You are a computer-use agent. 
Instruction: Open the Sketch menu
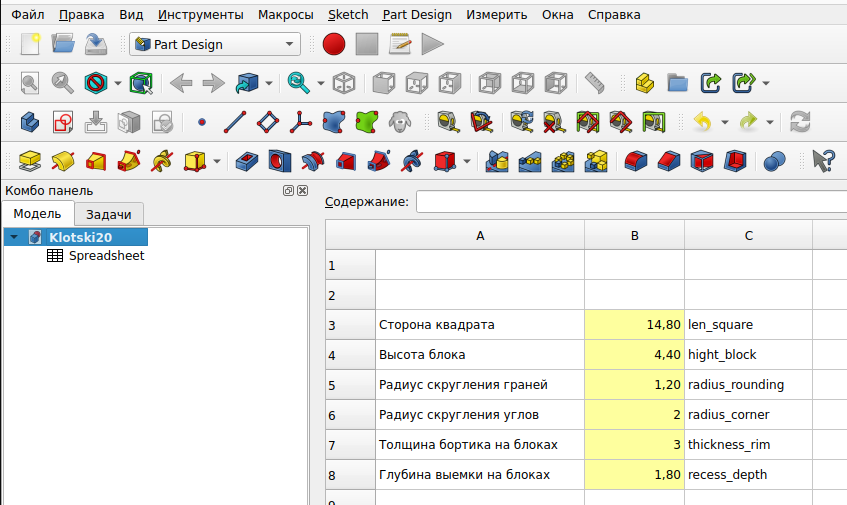coord(347,15)
